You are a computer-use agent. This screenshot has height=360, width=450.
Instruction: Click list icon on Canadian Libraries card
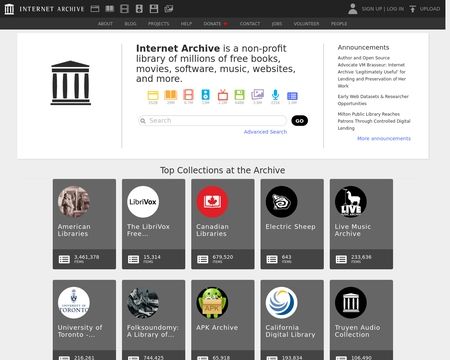[203, 259]
